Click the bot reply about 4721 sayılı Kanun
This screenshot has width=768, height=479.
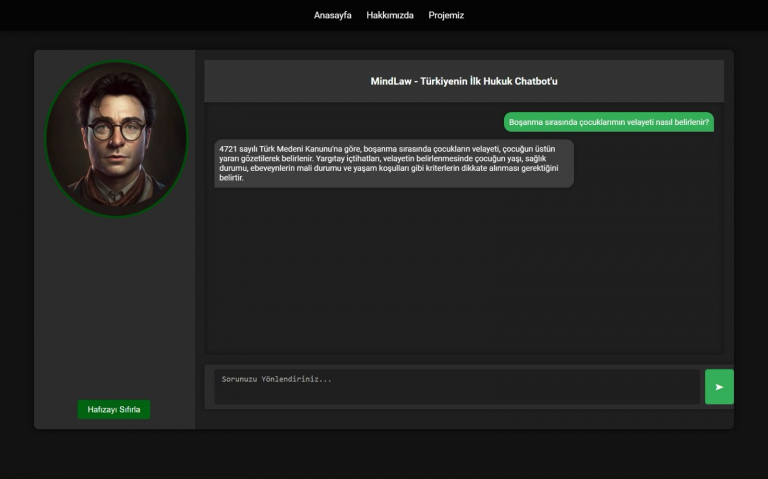[394, 163]
